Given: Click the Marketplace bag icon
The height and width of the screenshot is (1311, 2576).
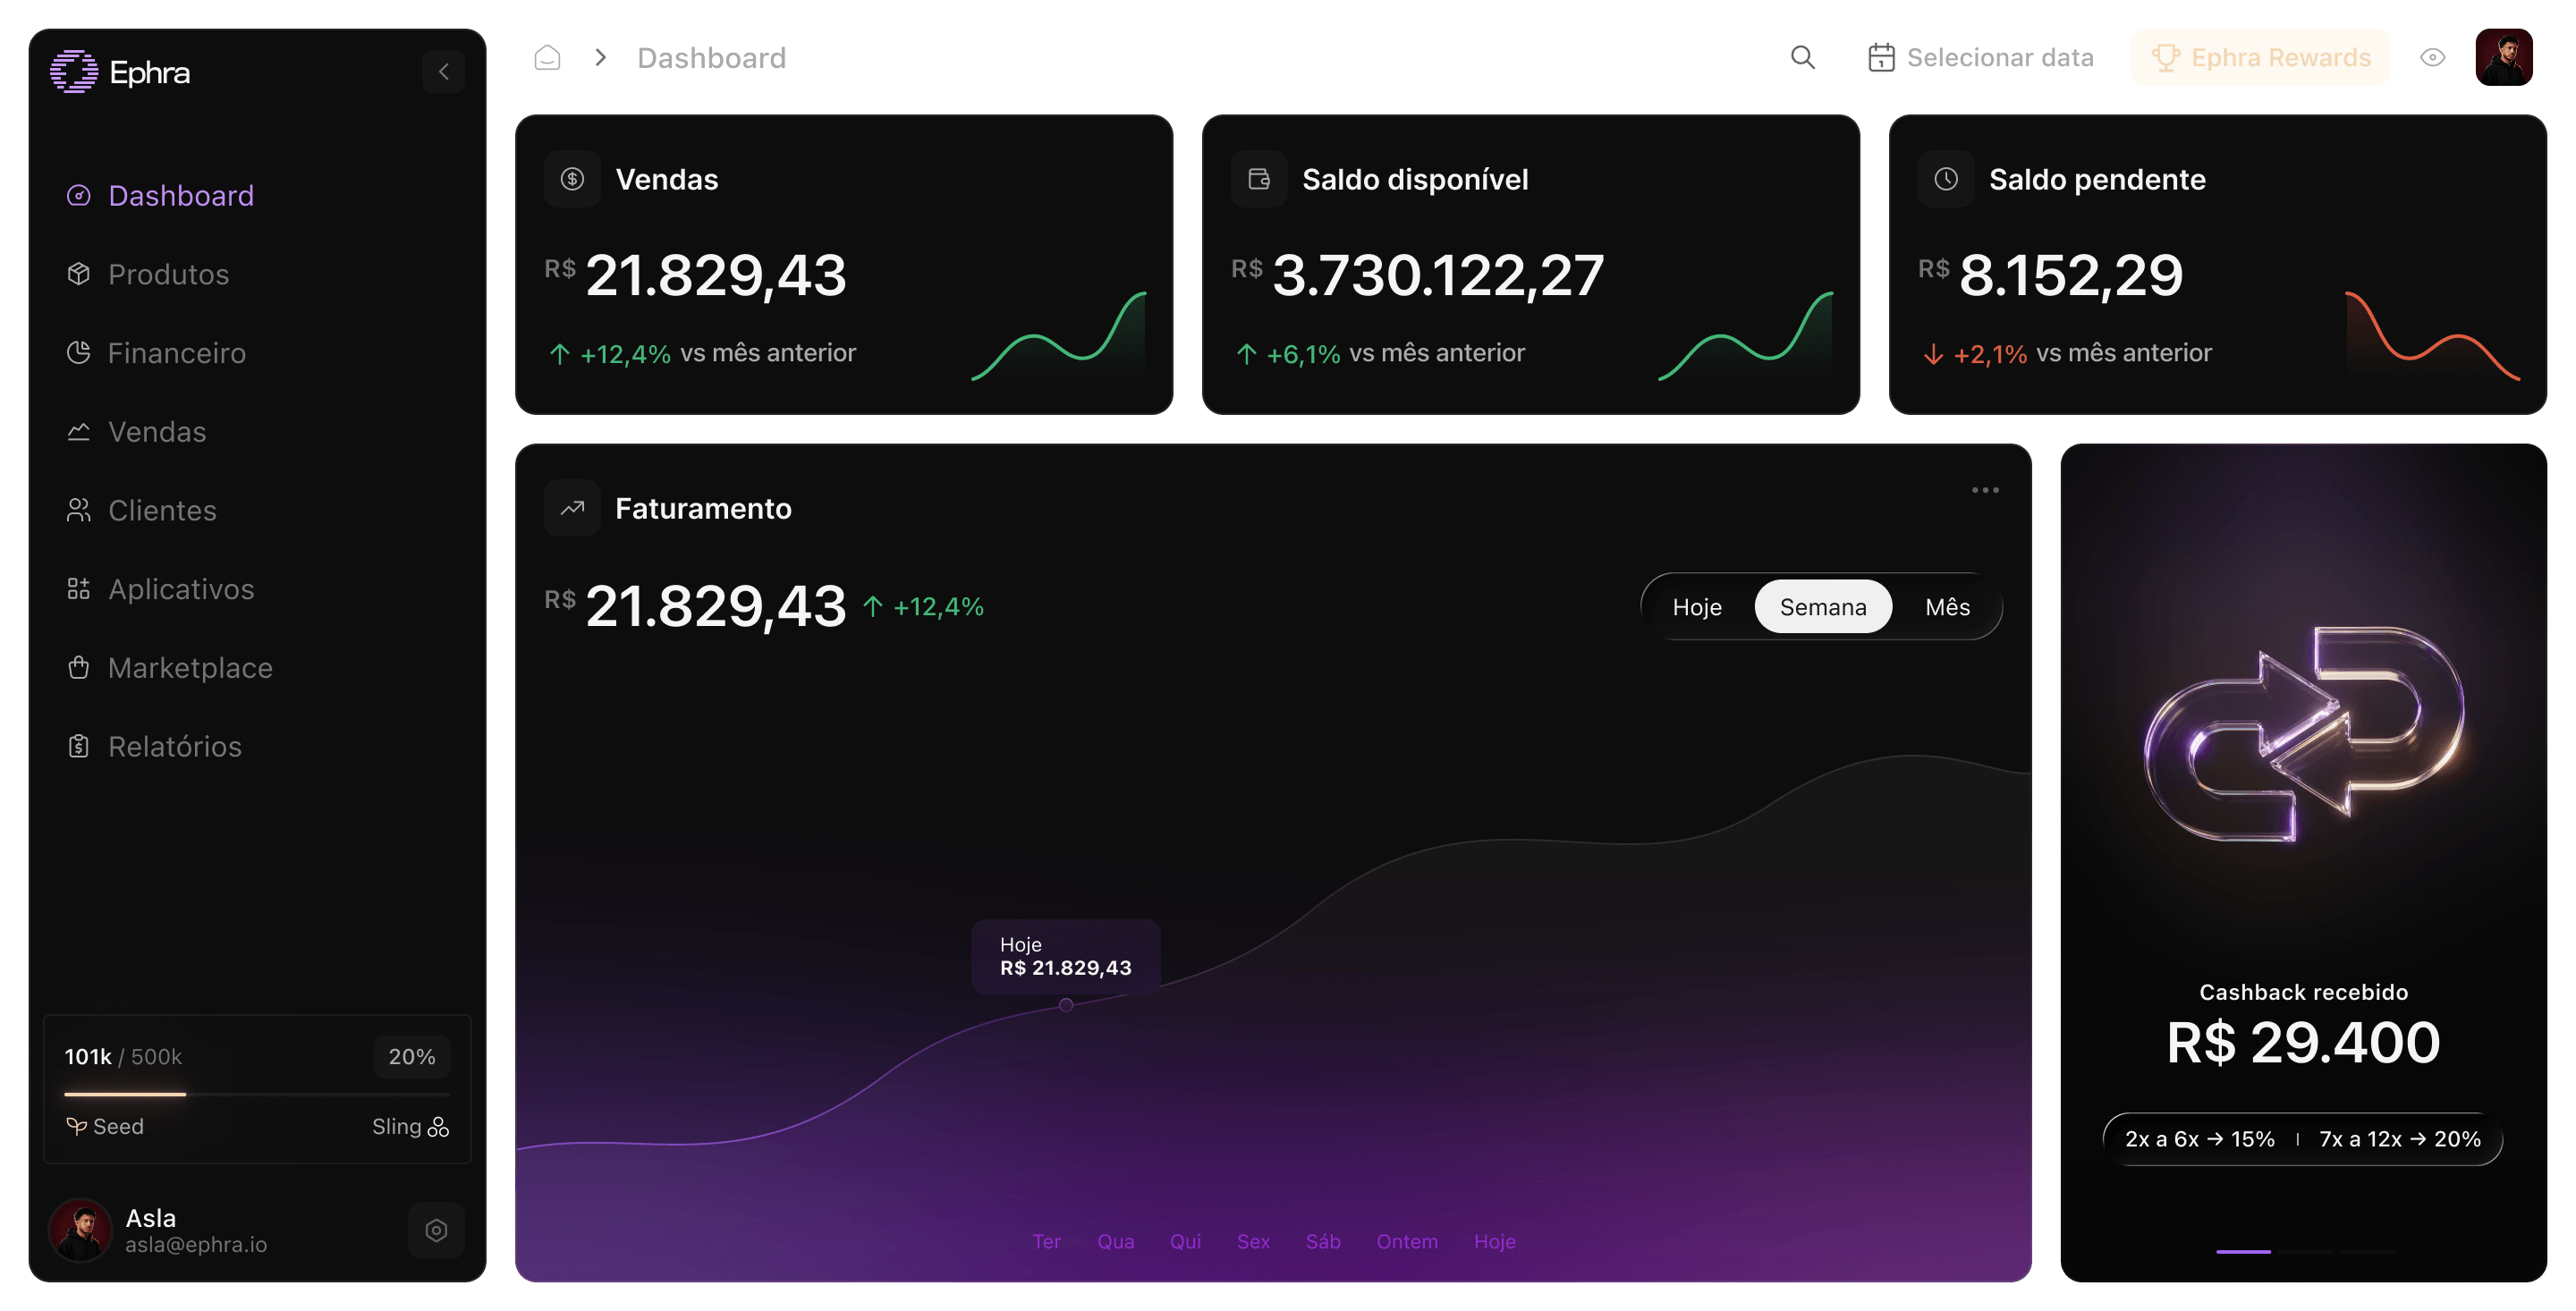Looking at the screenshot, I should click(x=79, y=668).
